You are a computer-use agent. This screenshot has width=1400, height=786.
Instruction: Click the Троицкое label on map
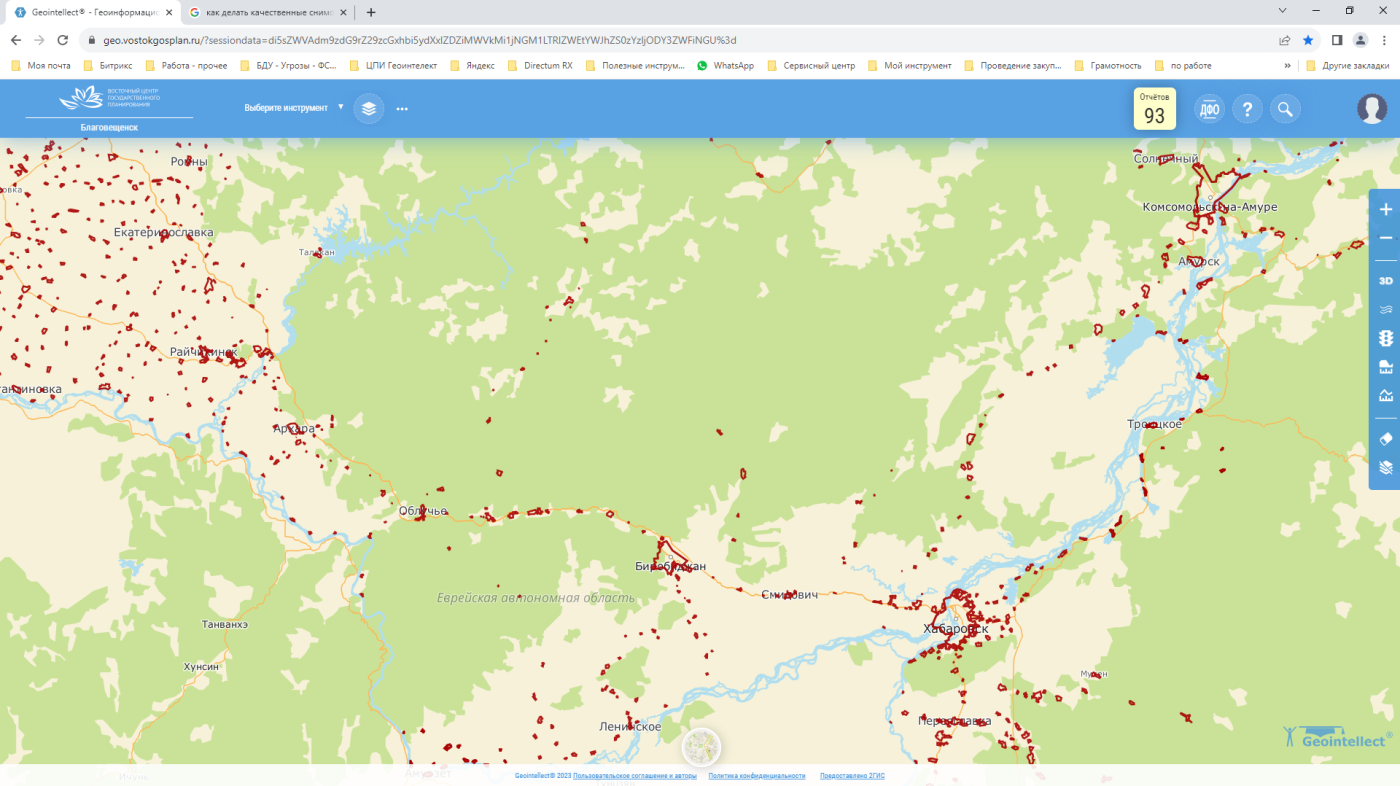tap(1154, 424)
